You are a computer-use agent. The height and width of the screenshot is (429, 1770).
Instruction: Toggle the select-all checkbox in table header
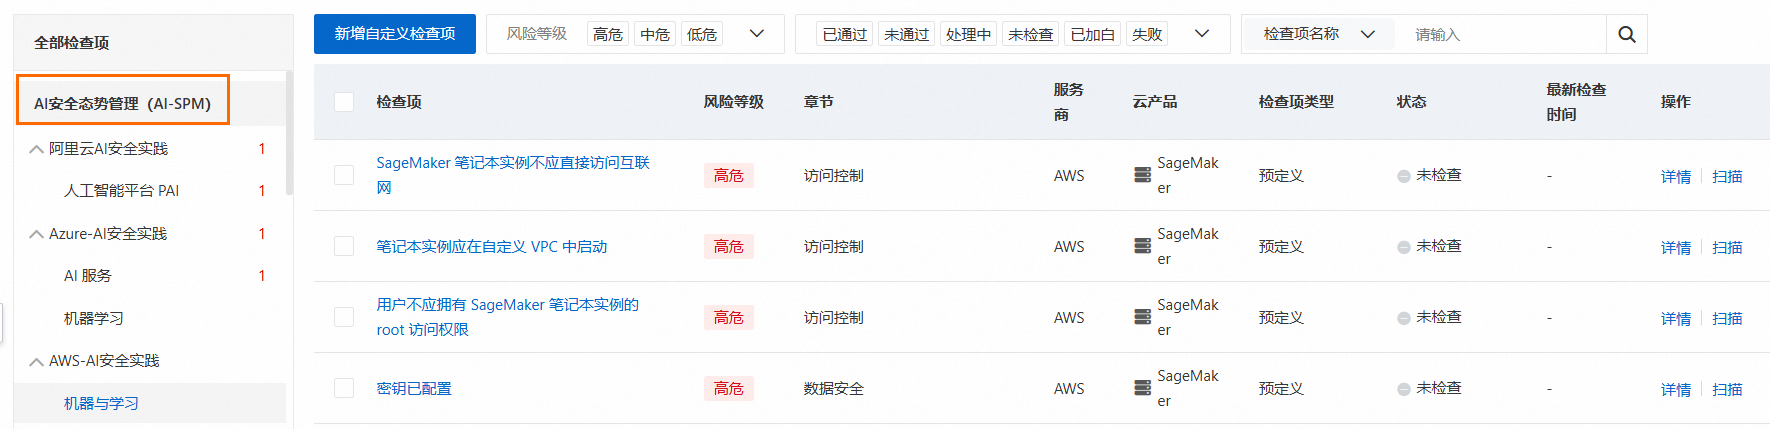pos(344,102)
